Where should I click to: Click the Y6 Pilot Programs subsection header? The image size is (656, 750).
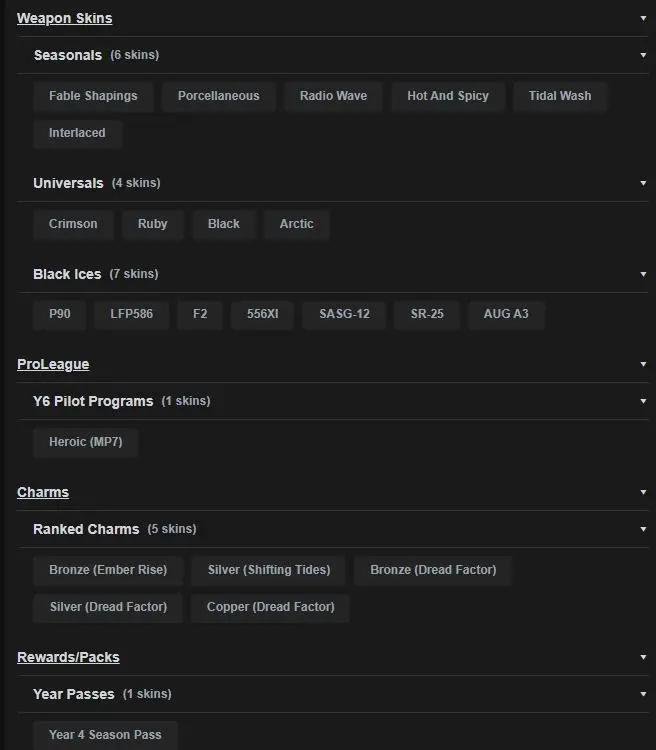click(x=93, y=401)
